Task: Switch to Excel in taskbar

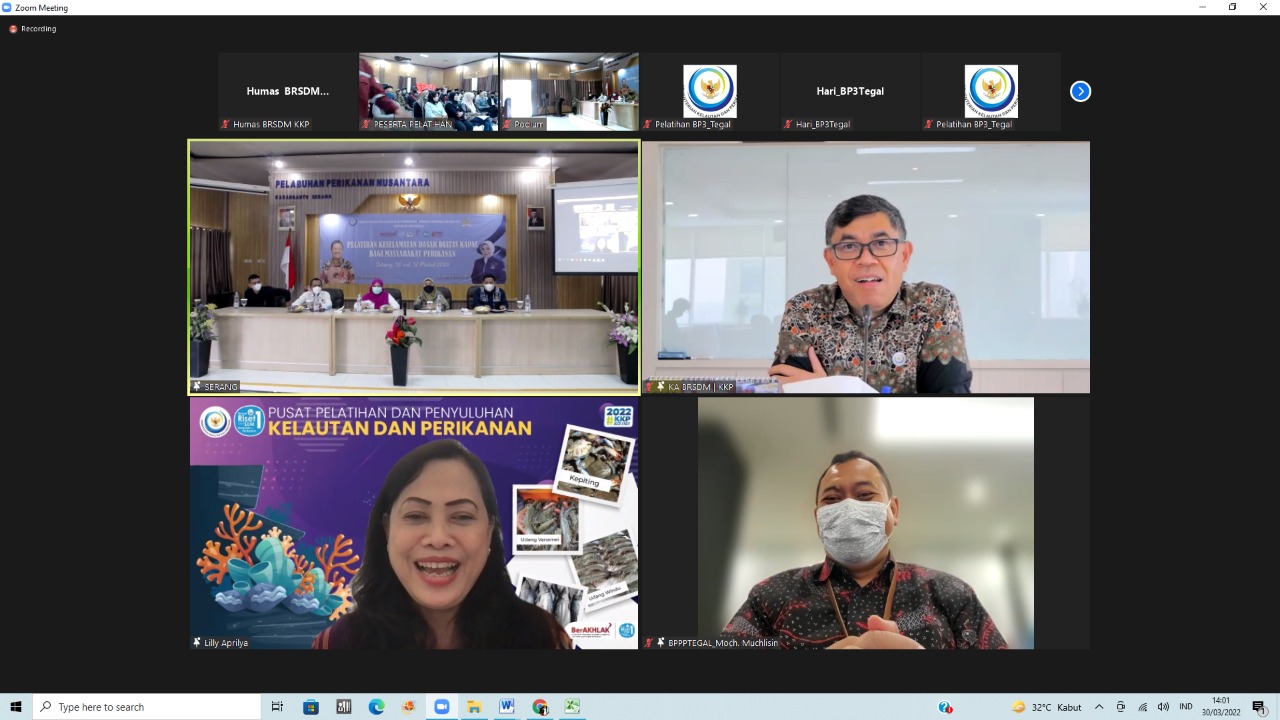Action: pos(572,707)
